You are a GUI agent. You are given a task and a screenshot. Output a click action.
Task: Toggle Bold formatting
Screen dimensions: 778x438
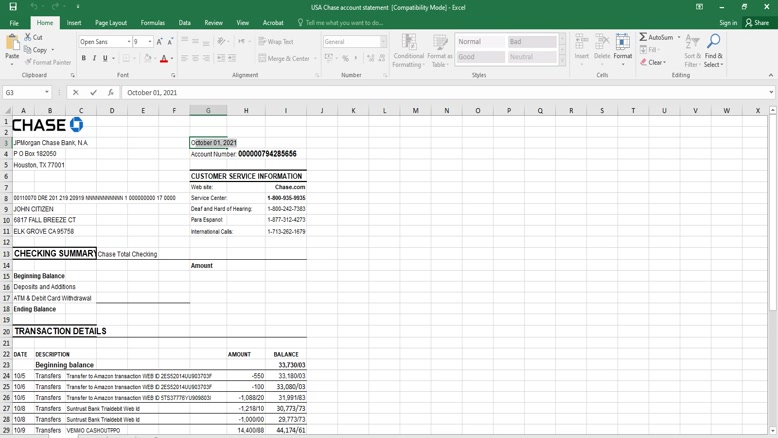(84, 59)
